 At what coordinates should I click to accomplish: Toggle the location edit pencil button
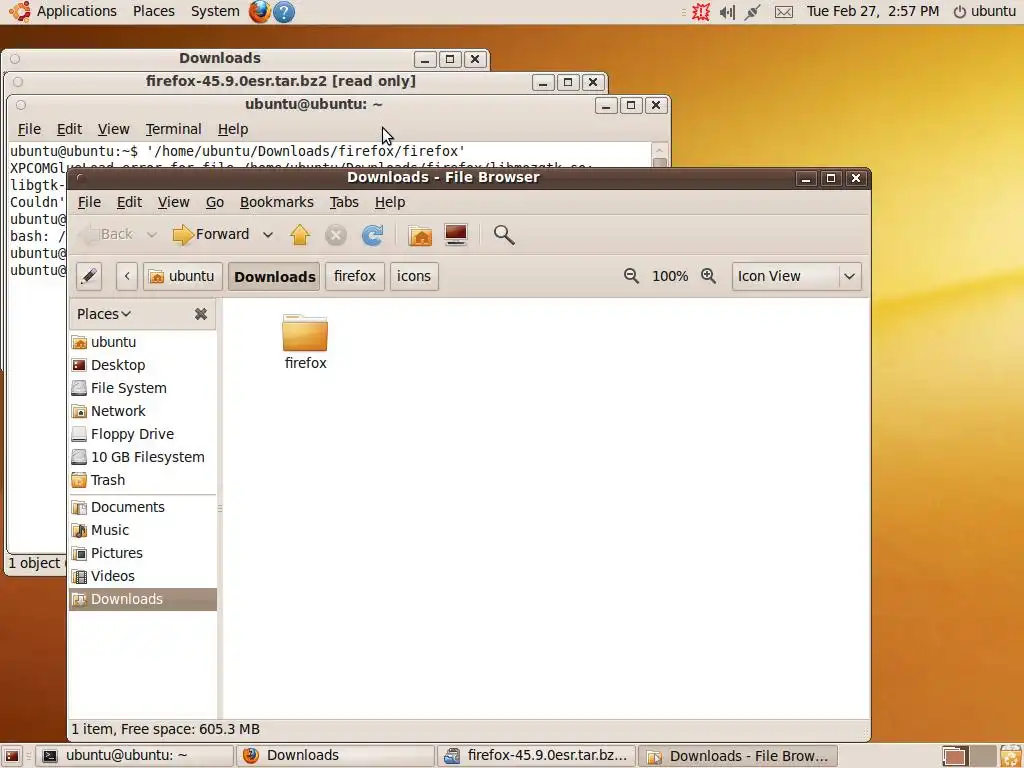[89, 276]
